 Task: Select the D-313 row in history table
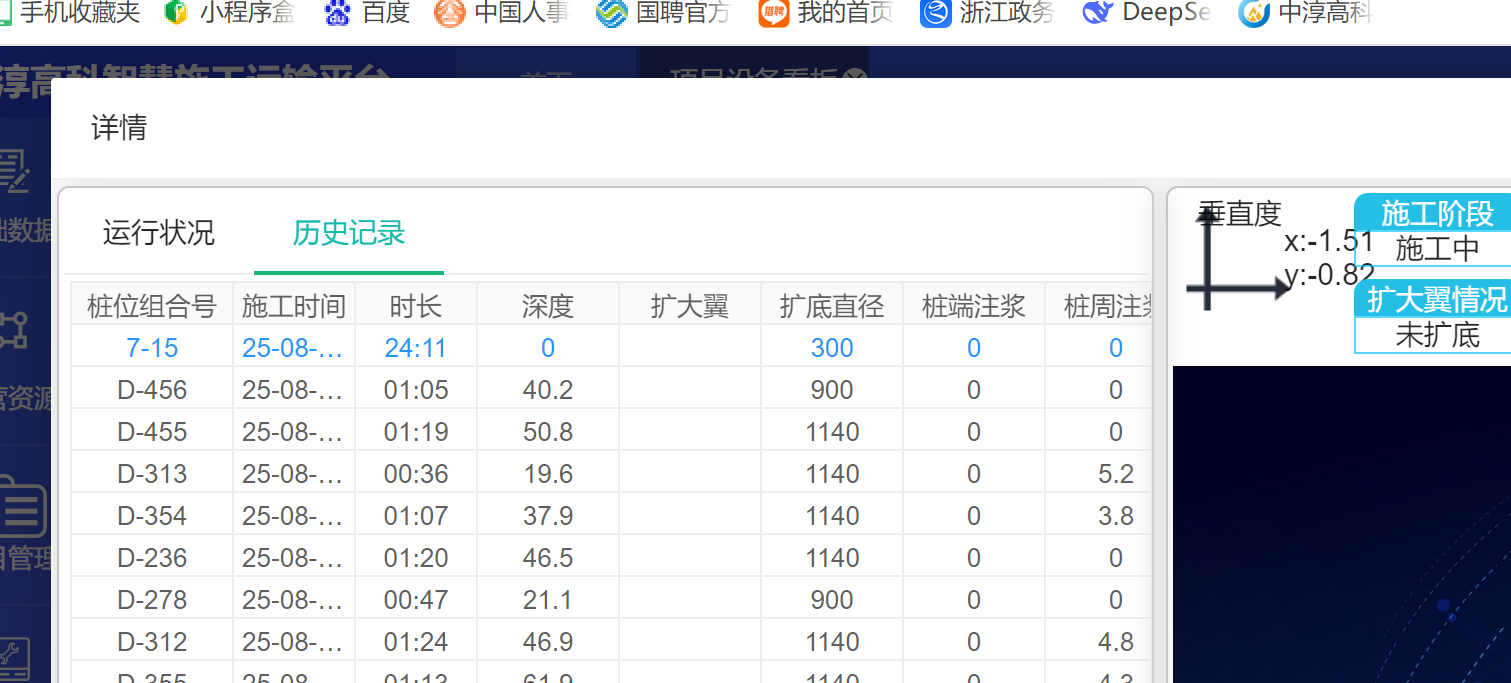pos(152,474)
